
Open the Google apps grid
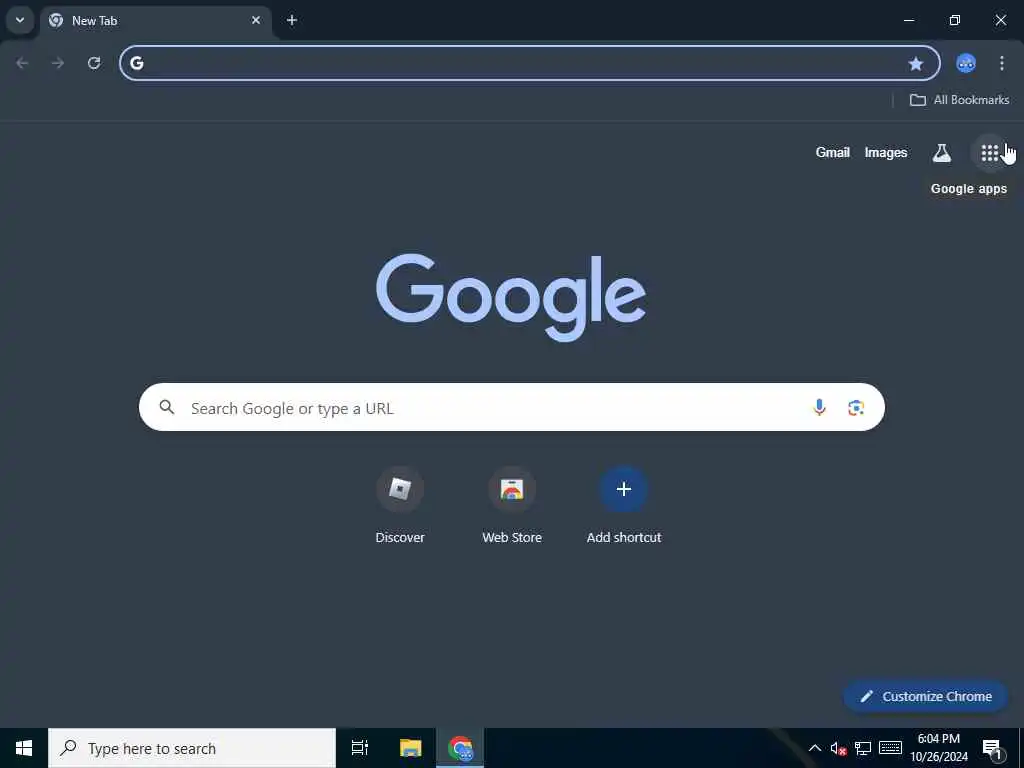989,153
